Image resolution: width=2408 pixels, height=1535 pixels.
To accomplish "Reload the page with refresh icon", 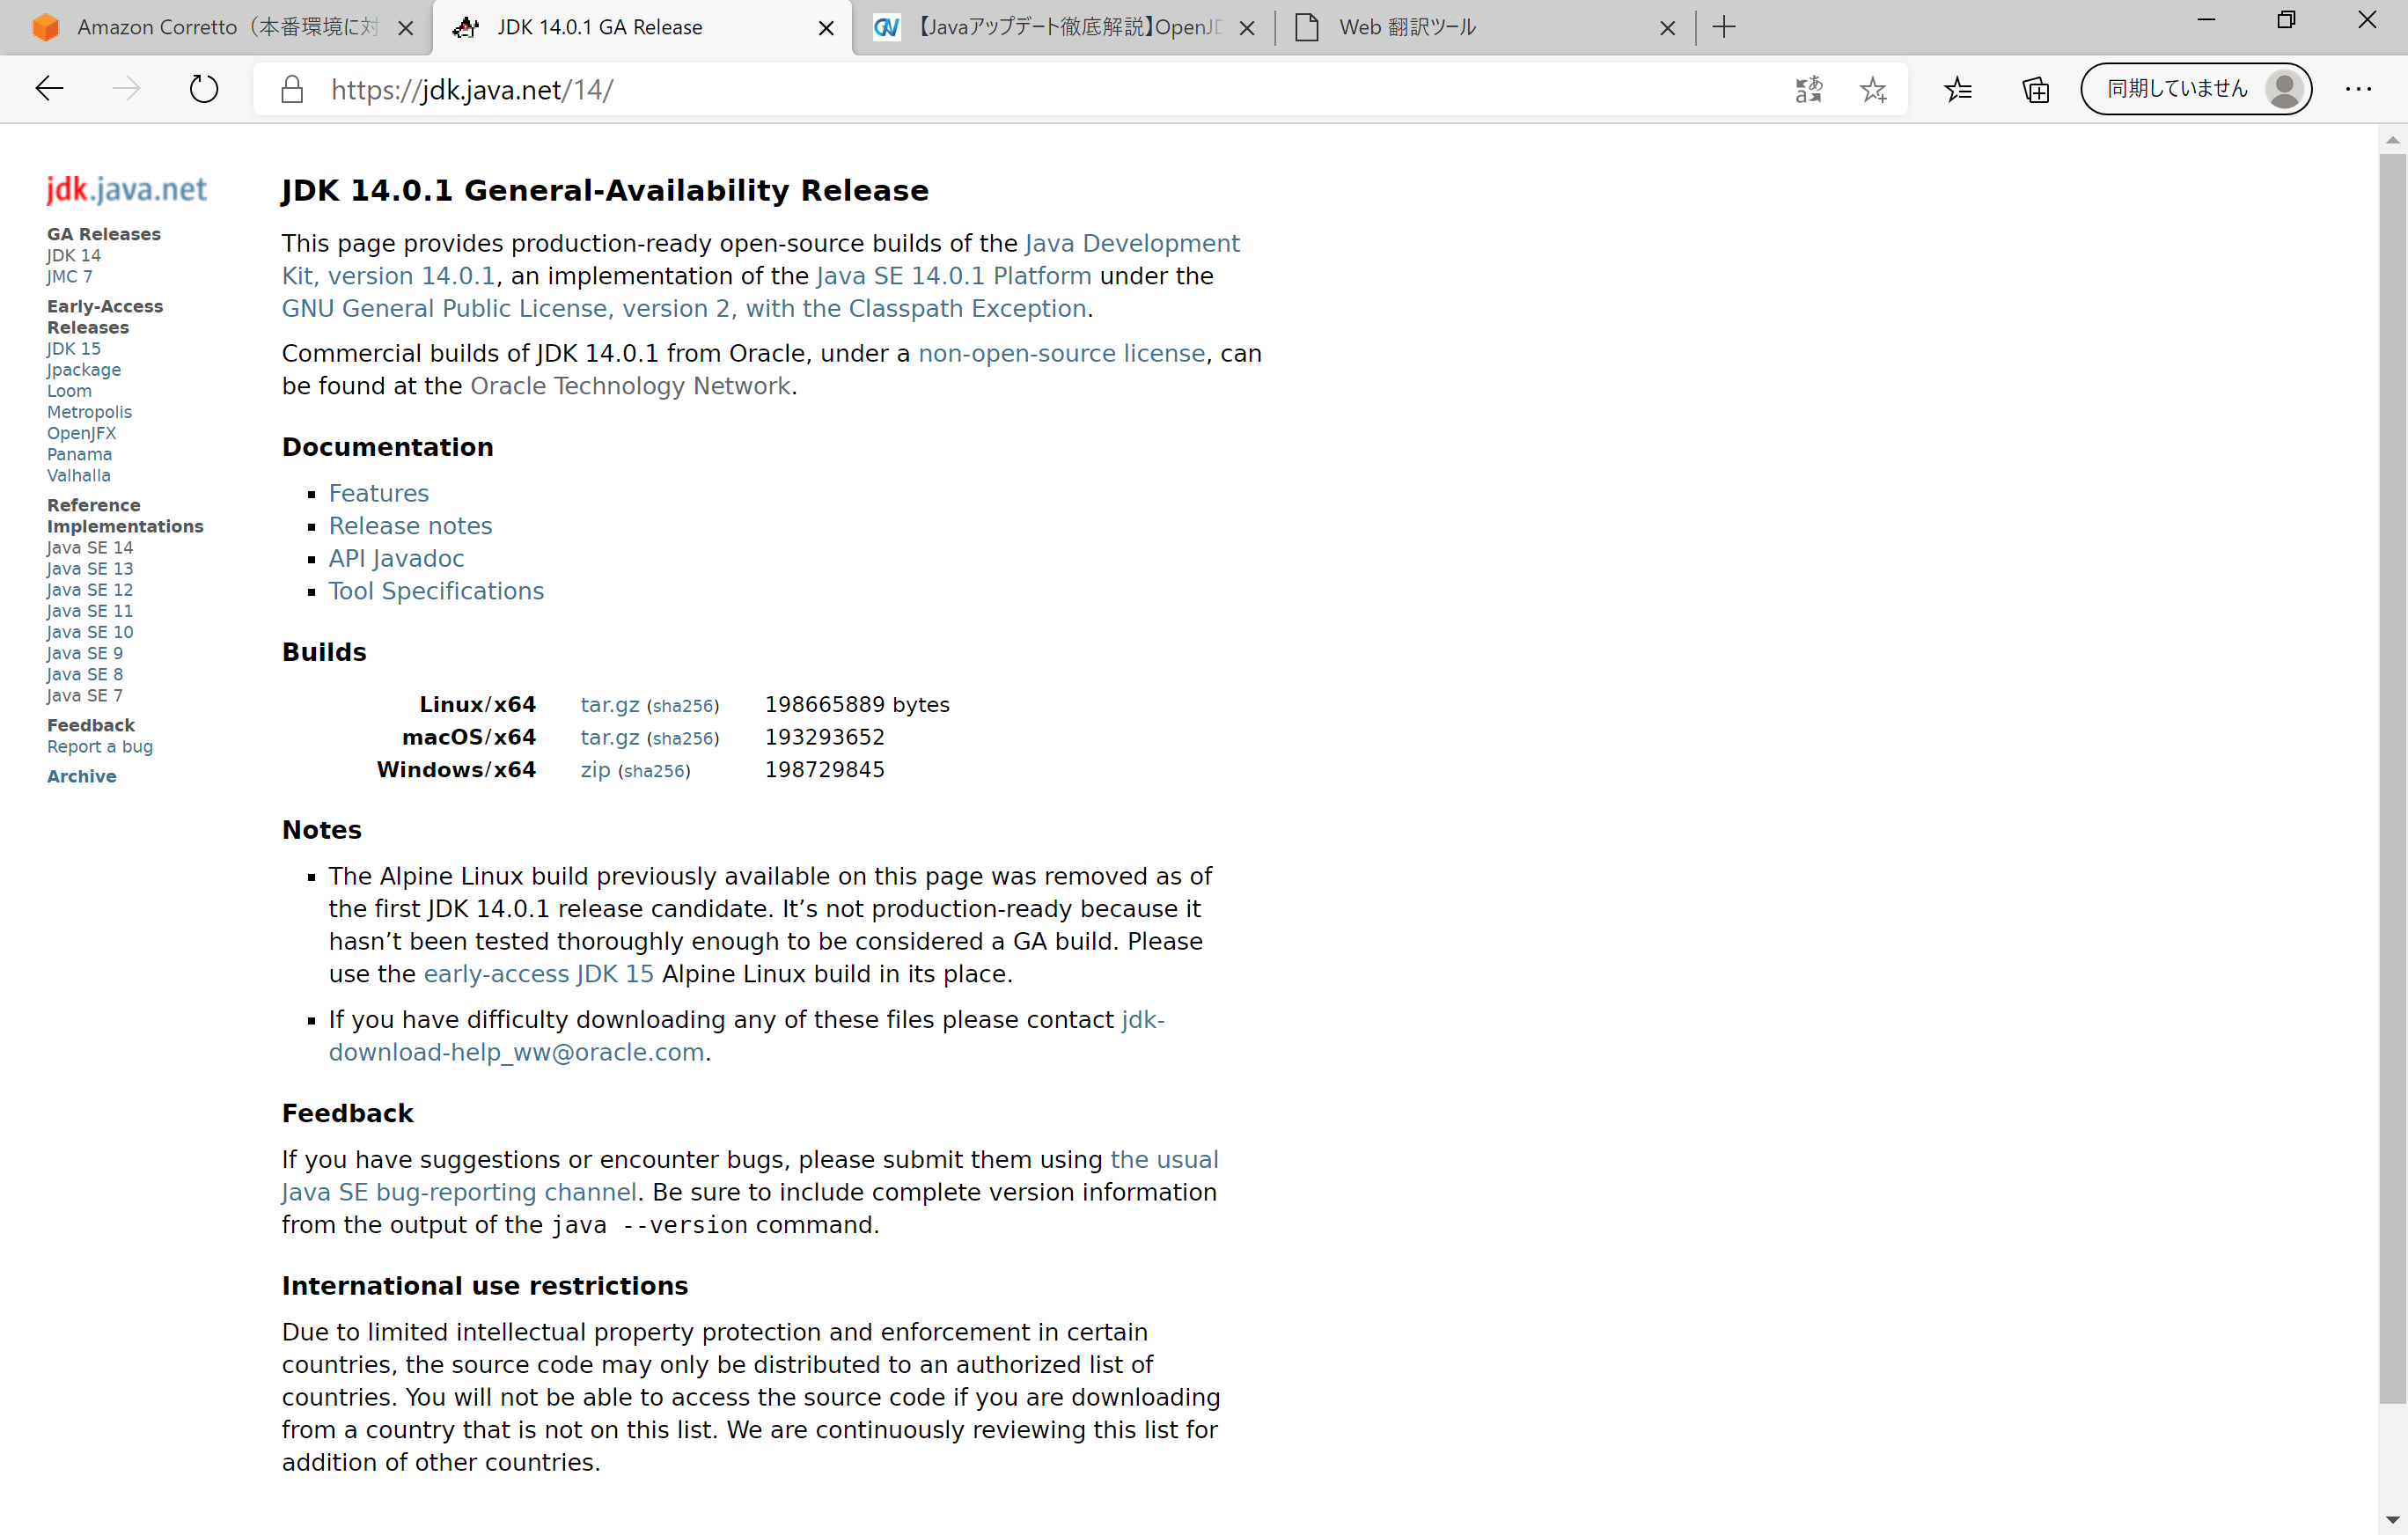I will tap(203, 89).
